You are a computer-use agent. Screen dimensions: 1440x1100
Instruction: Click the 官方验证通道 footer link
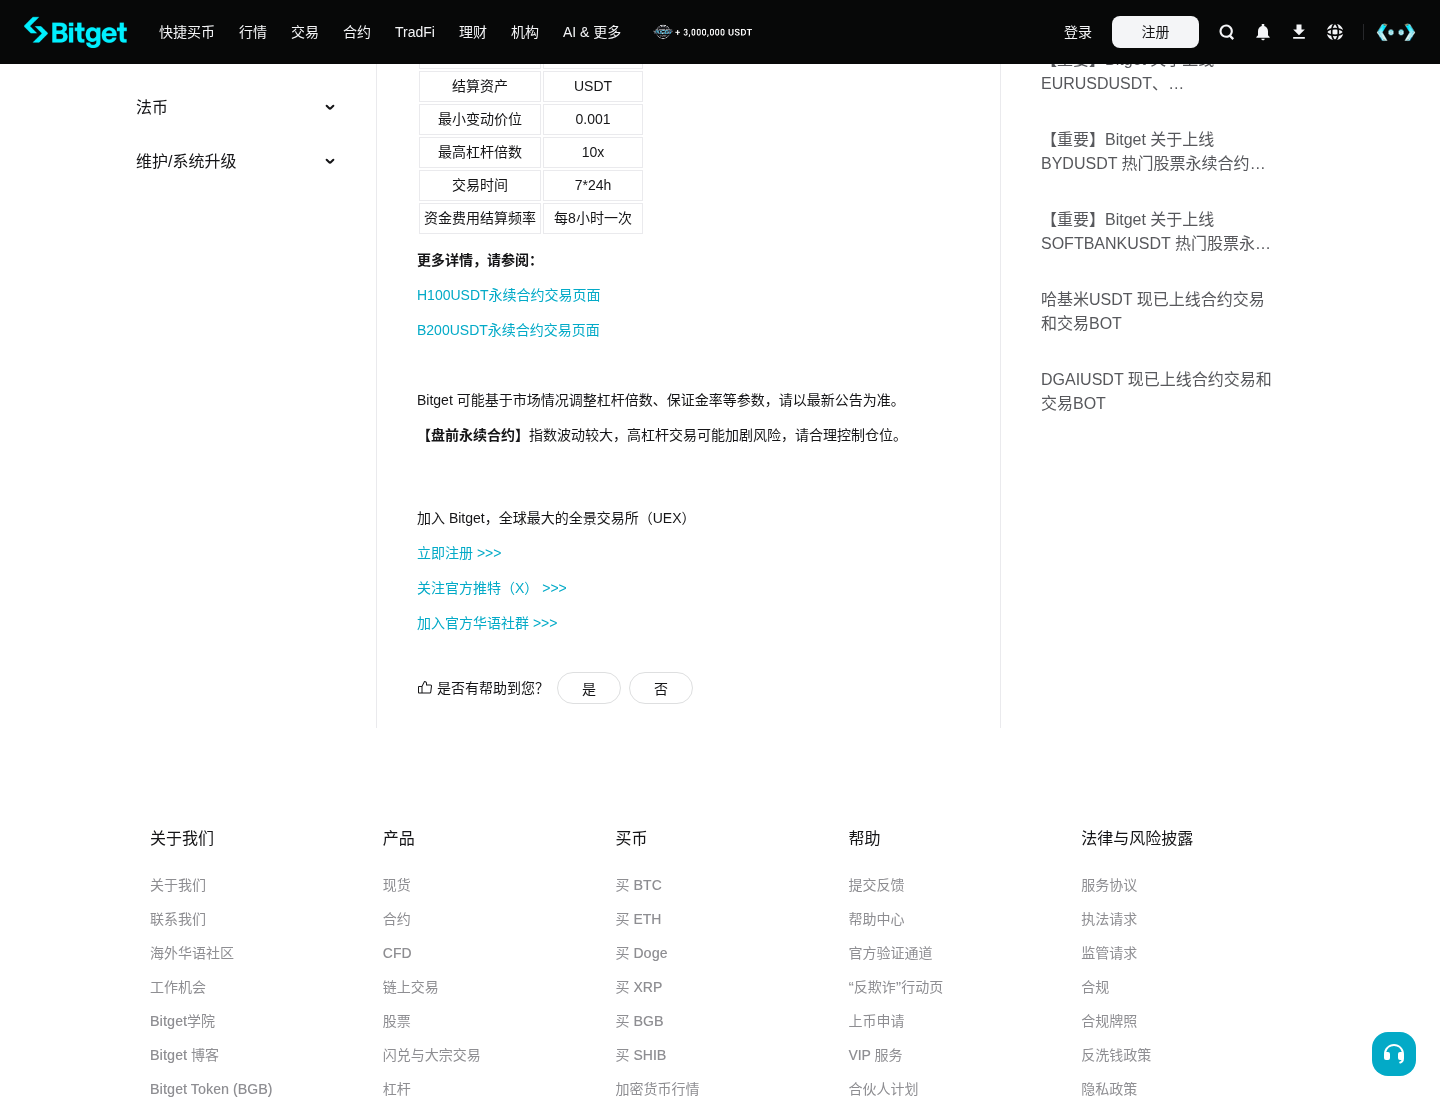(891, 953)
